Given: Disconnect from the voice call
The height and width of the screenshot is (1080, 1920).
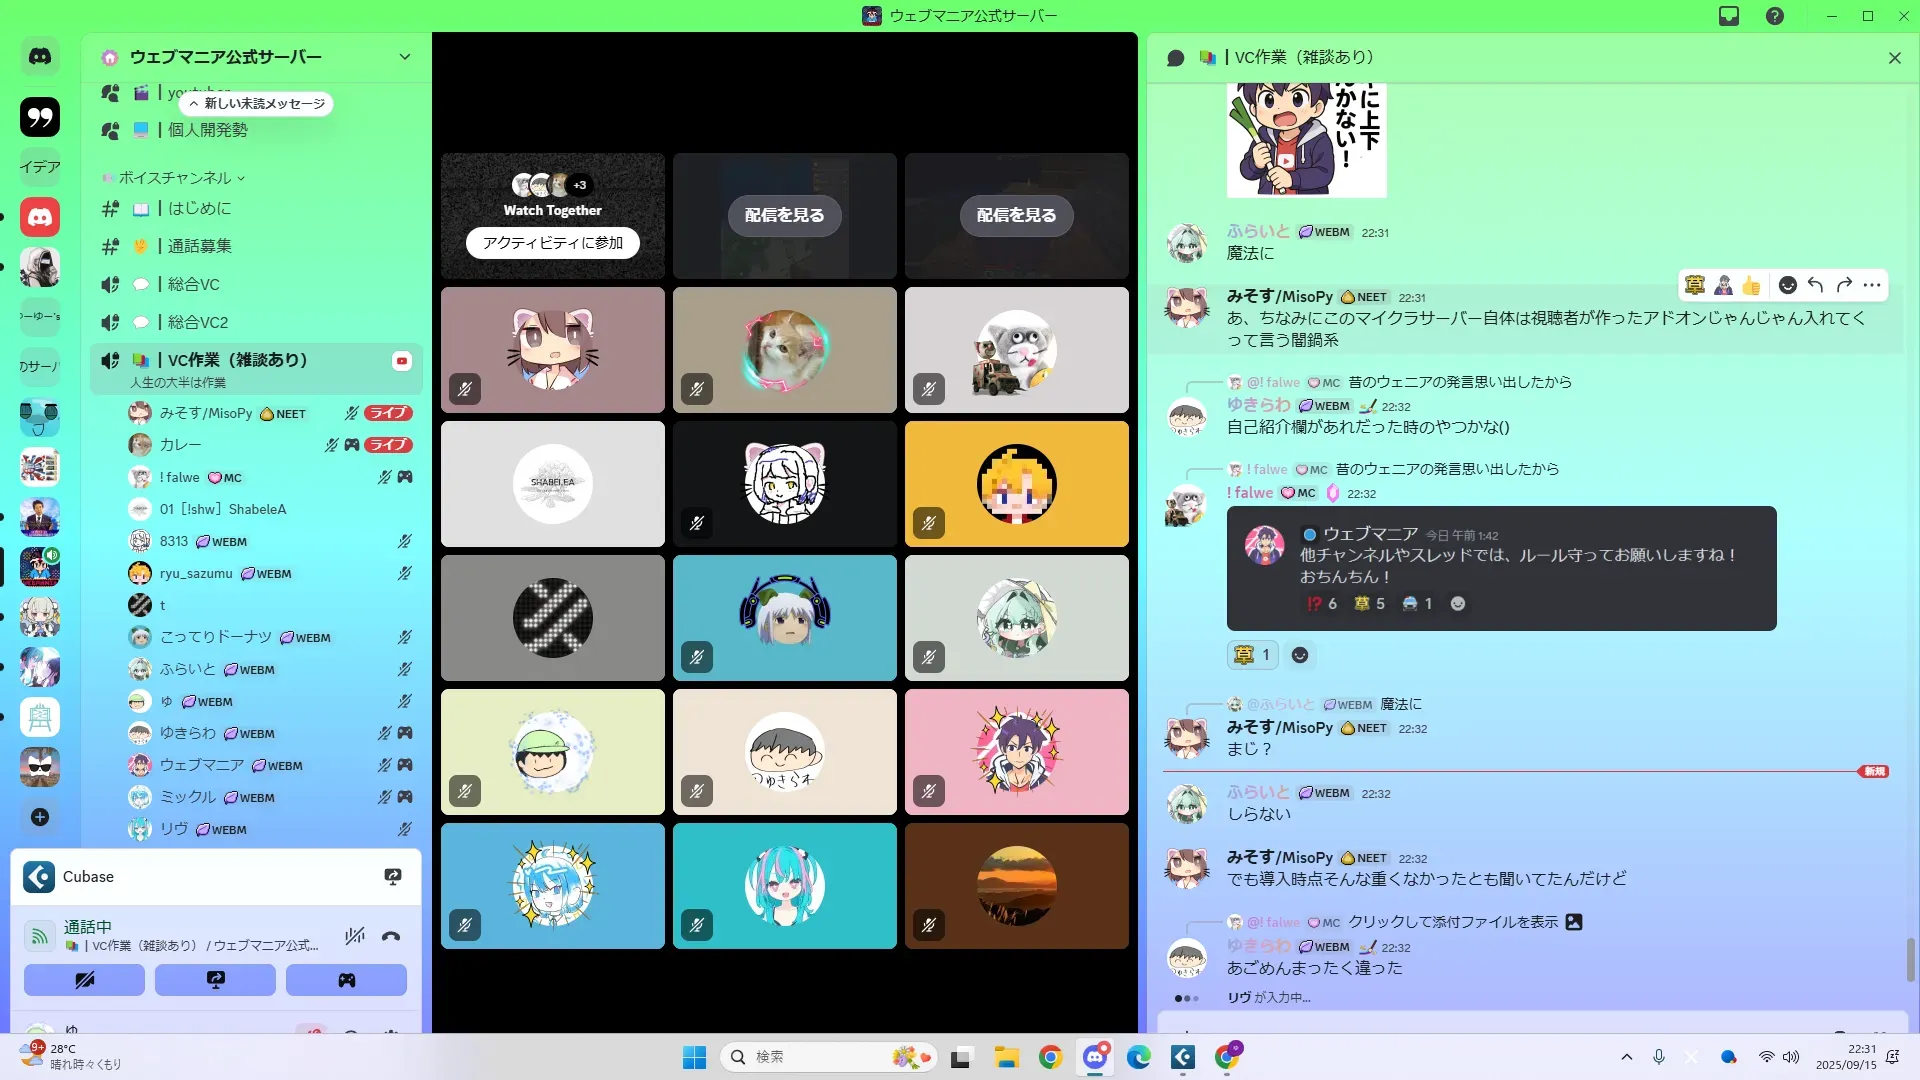Looking at the screenshot, I should click(391, 936).
